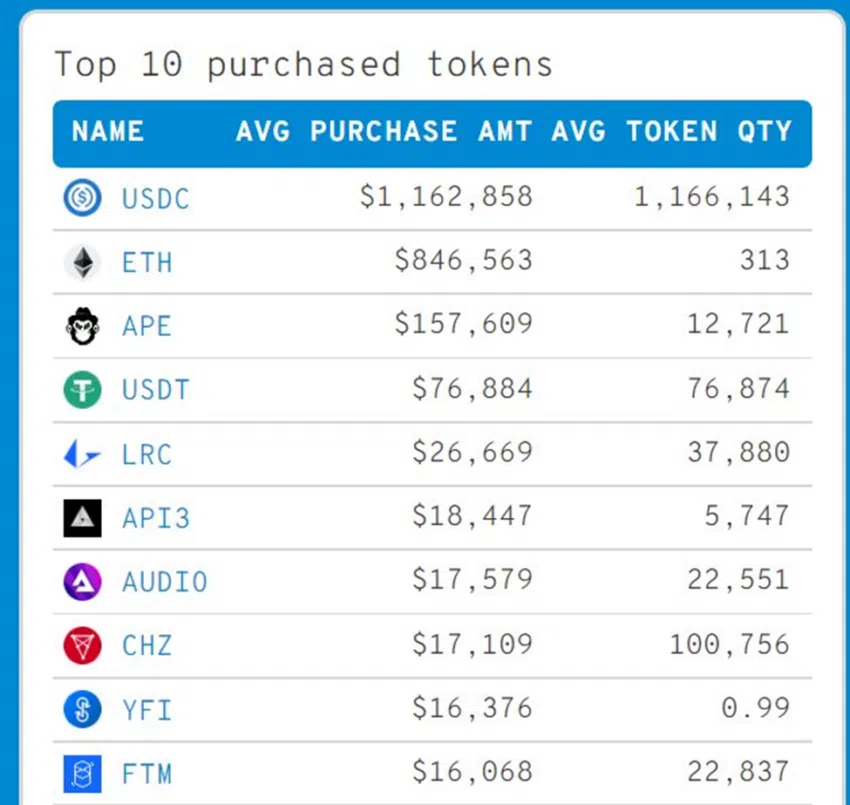Viewport: 850px width, 805px height.
Task: Click the Loopring LRC icon
Action: 82,455
